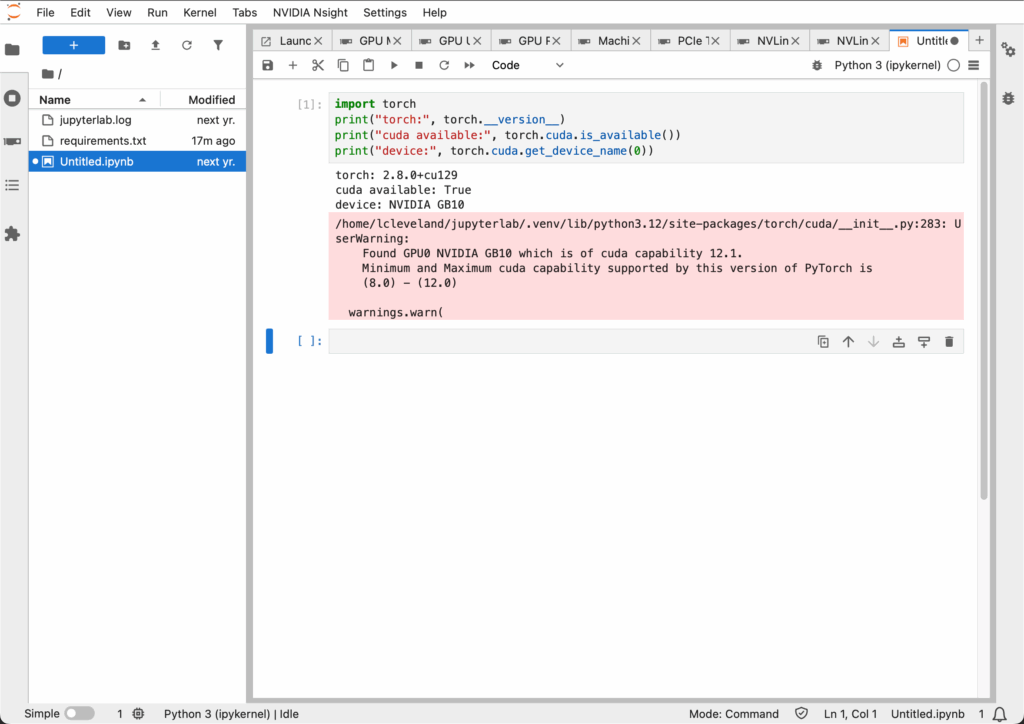Click the blue New Launcher plus button
This screenshot has height=724, width=1024.
[73, 45]
